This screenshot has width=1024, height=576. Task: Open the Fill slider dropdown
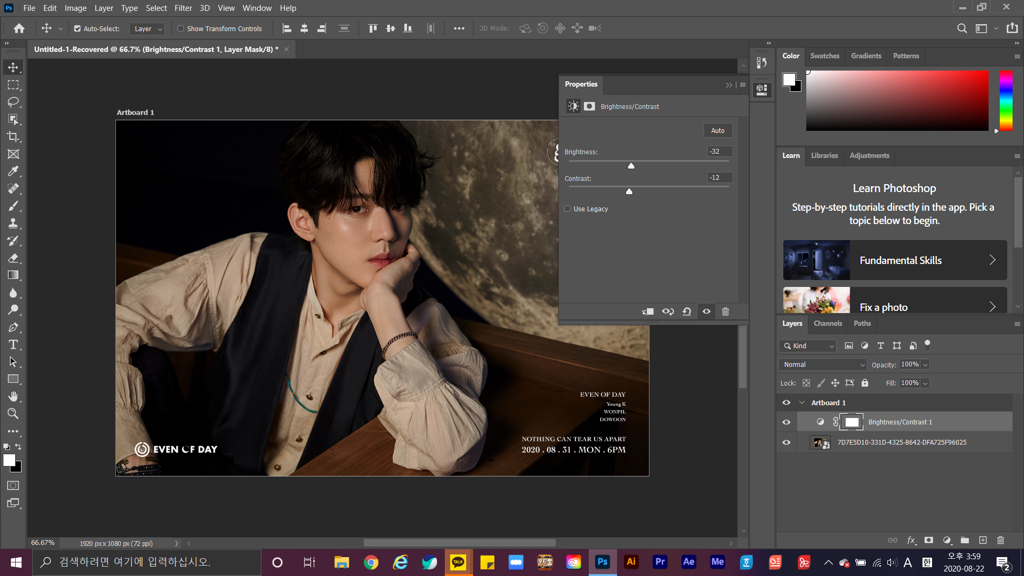[x=925, y=383]
